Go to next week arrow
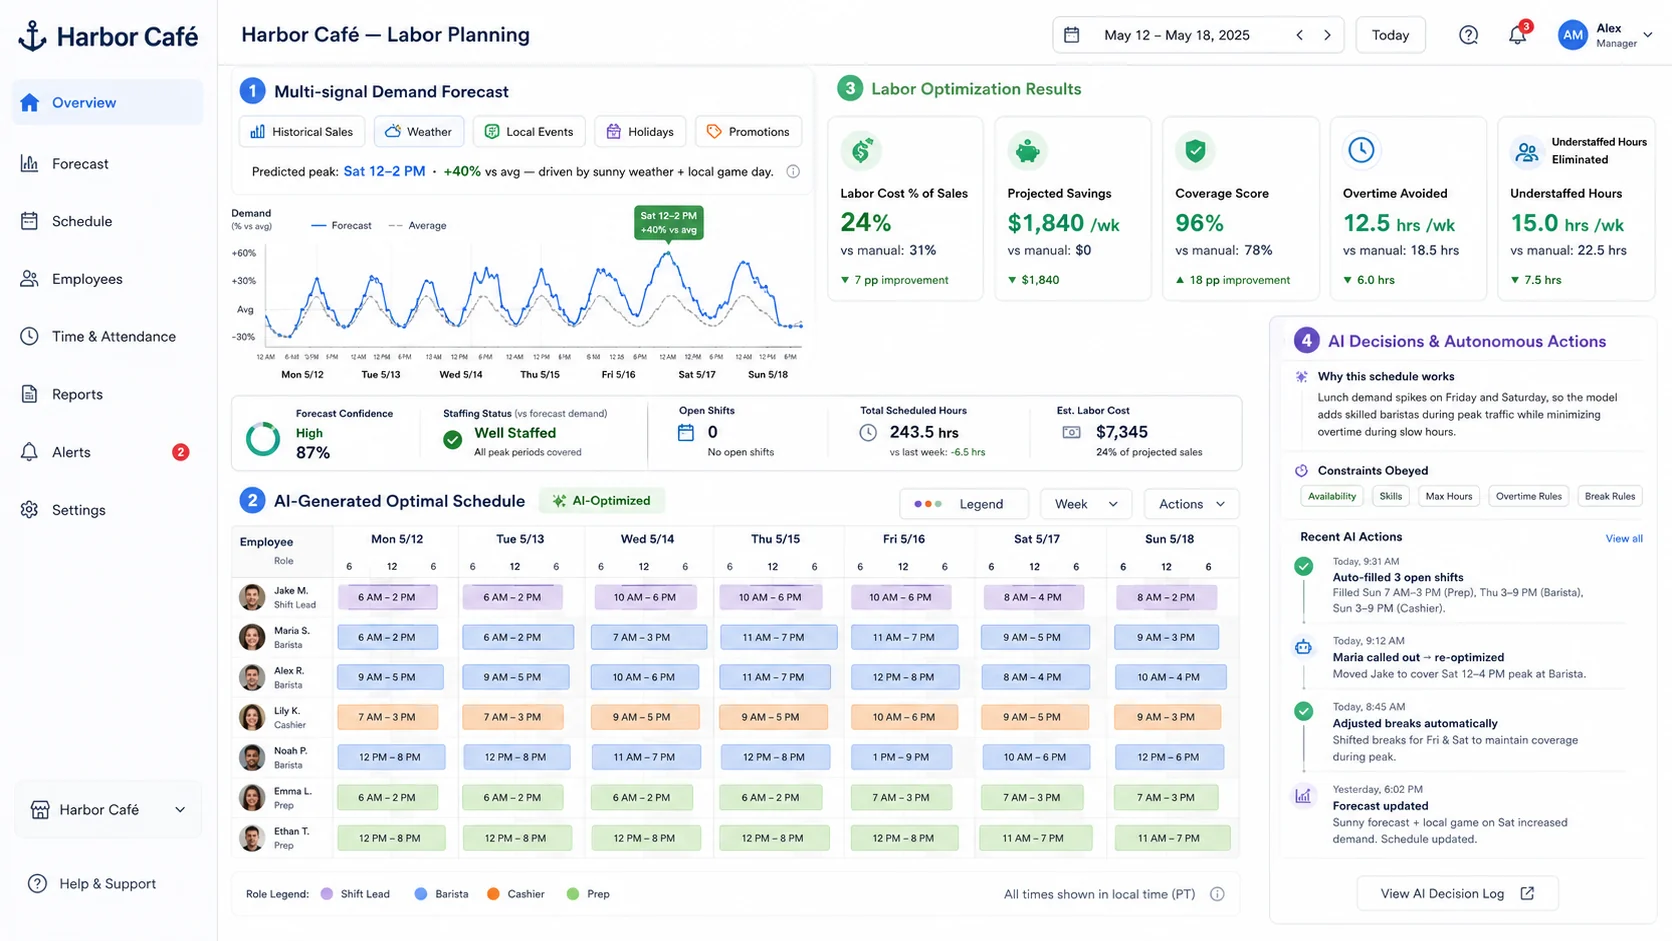This screenshot has width=1672, height=941. [1328, 35]
